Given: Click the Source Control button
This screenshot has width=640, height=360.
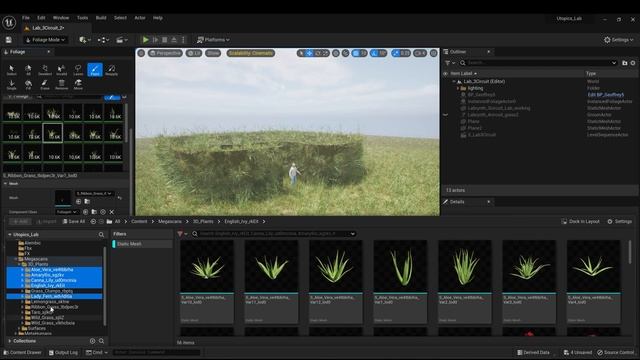Looking at the screenshot, I should [x=616, y=352].
